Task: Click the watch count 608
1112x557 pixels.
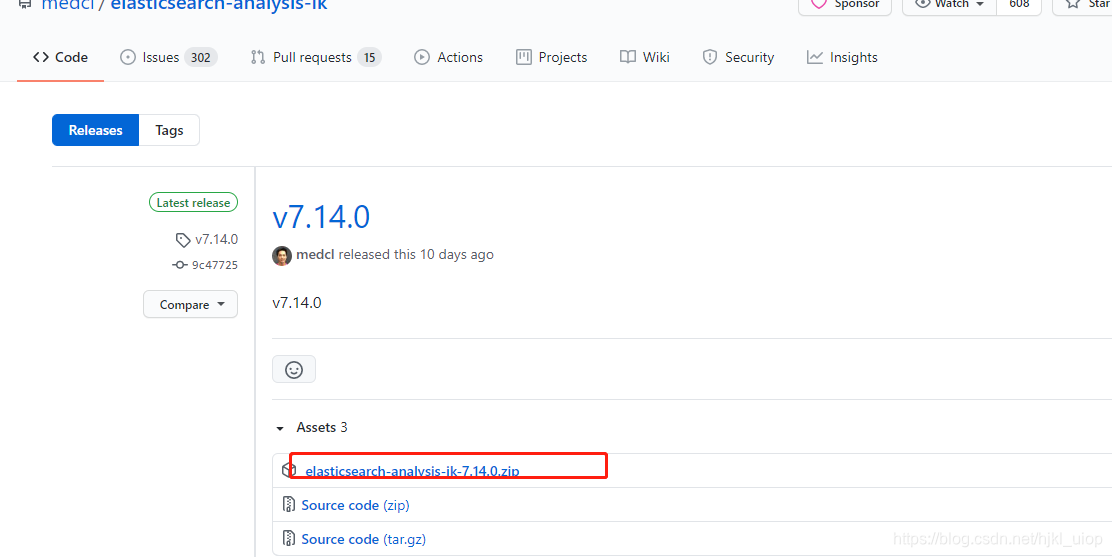Action: point(1019,4)
